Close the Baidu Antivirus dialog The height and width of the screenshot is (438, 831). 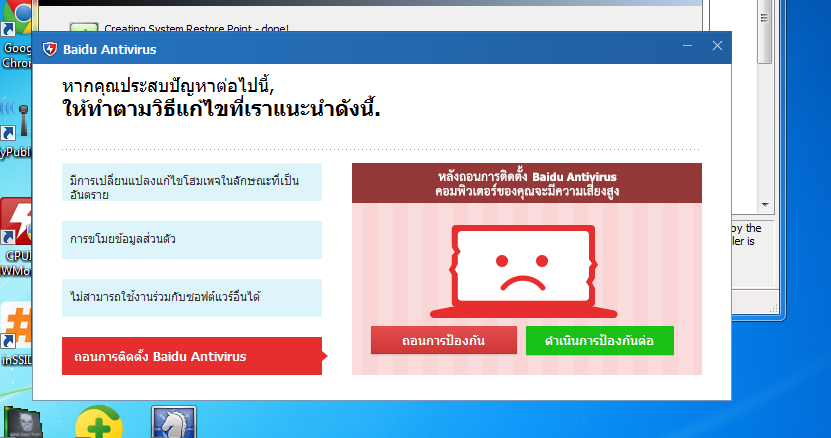(x=717, y=46)
